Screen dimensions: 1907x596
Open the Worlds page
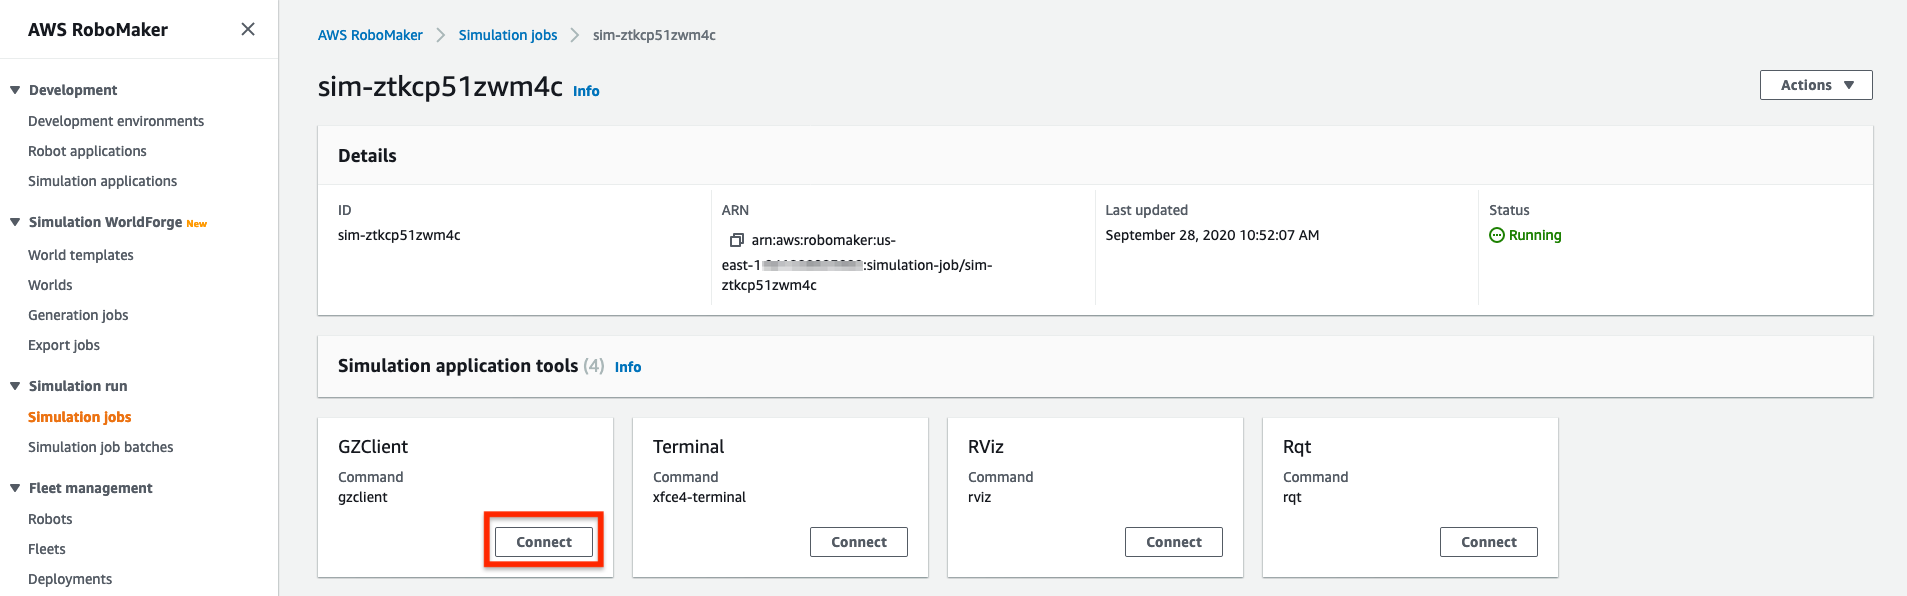click(x=50, y=285)
